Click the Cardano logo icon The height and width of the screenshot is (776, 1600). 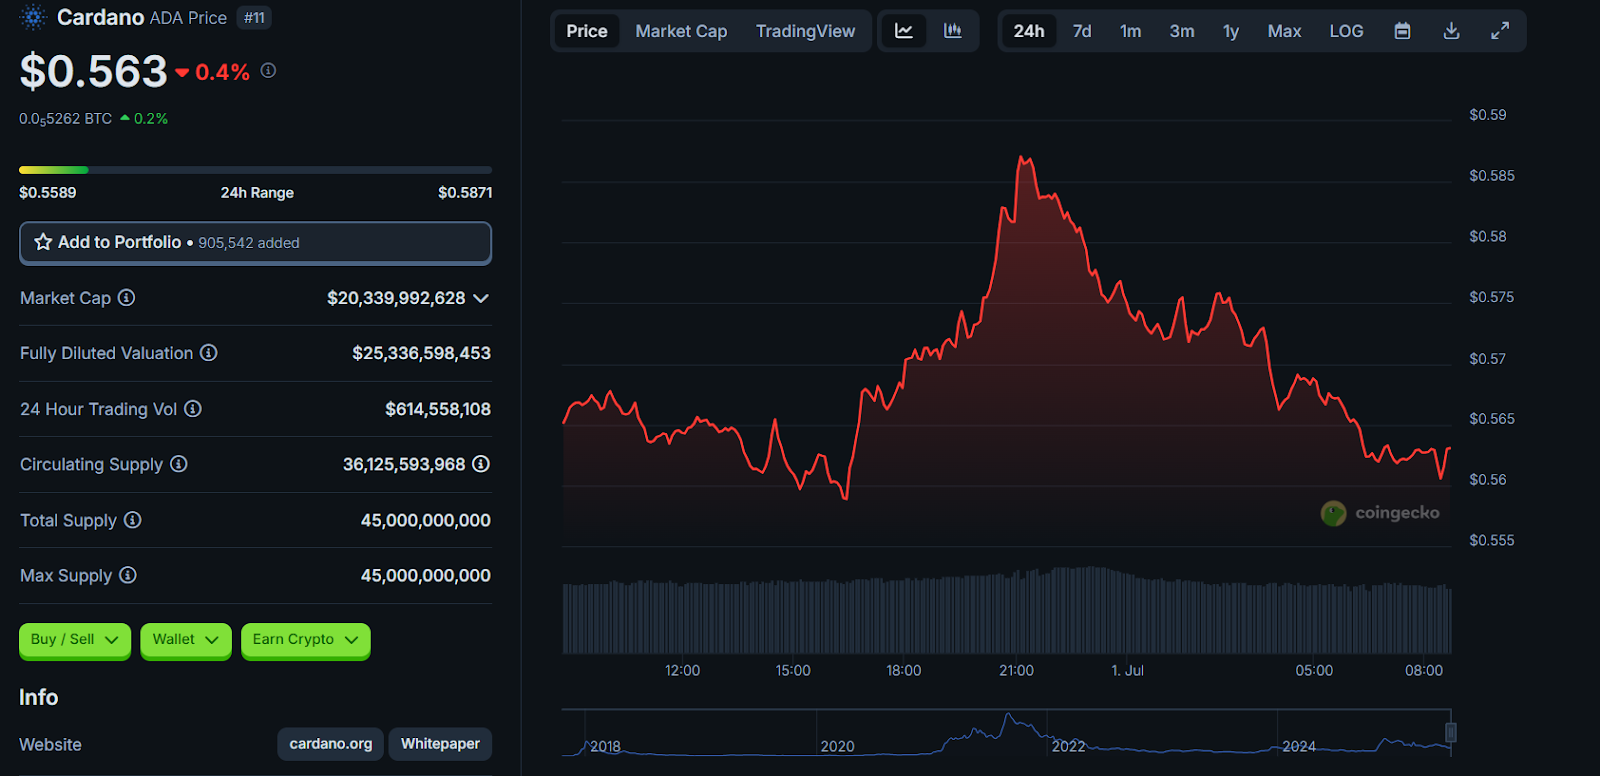[33, 17]
